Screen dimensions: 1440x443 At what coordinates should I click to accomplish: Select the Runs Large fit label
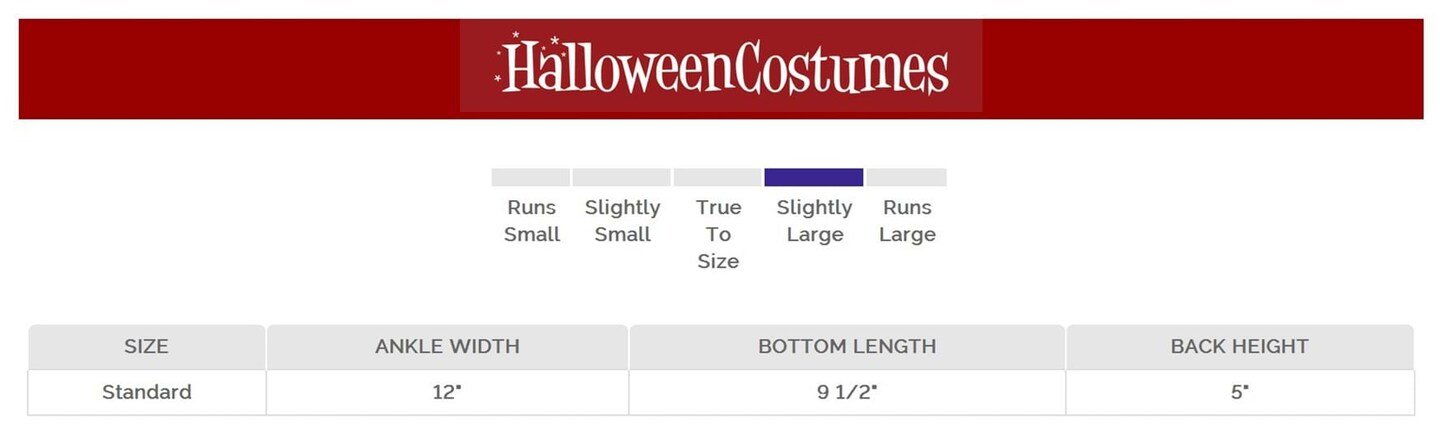[907, 221]
